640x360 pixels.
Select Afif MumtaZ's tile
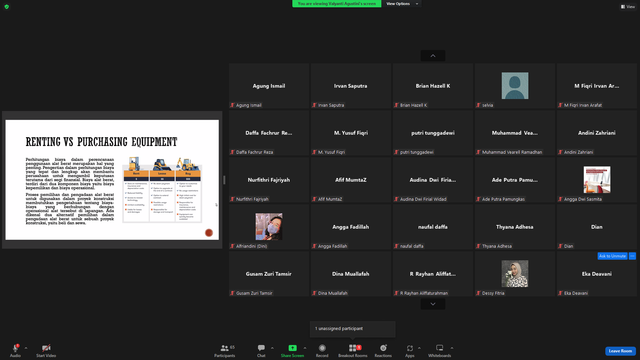[351, 180]
